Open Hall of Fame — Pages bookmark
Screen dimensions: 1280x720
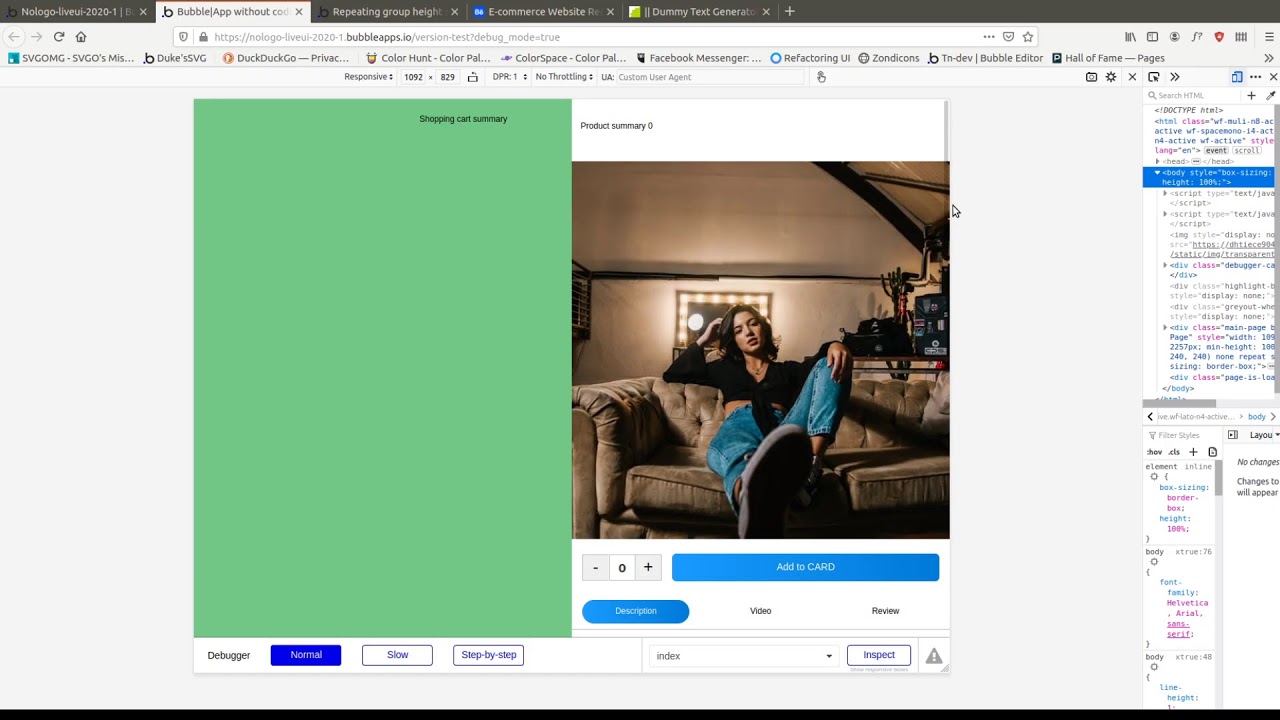1108,58
